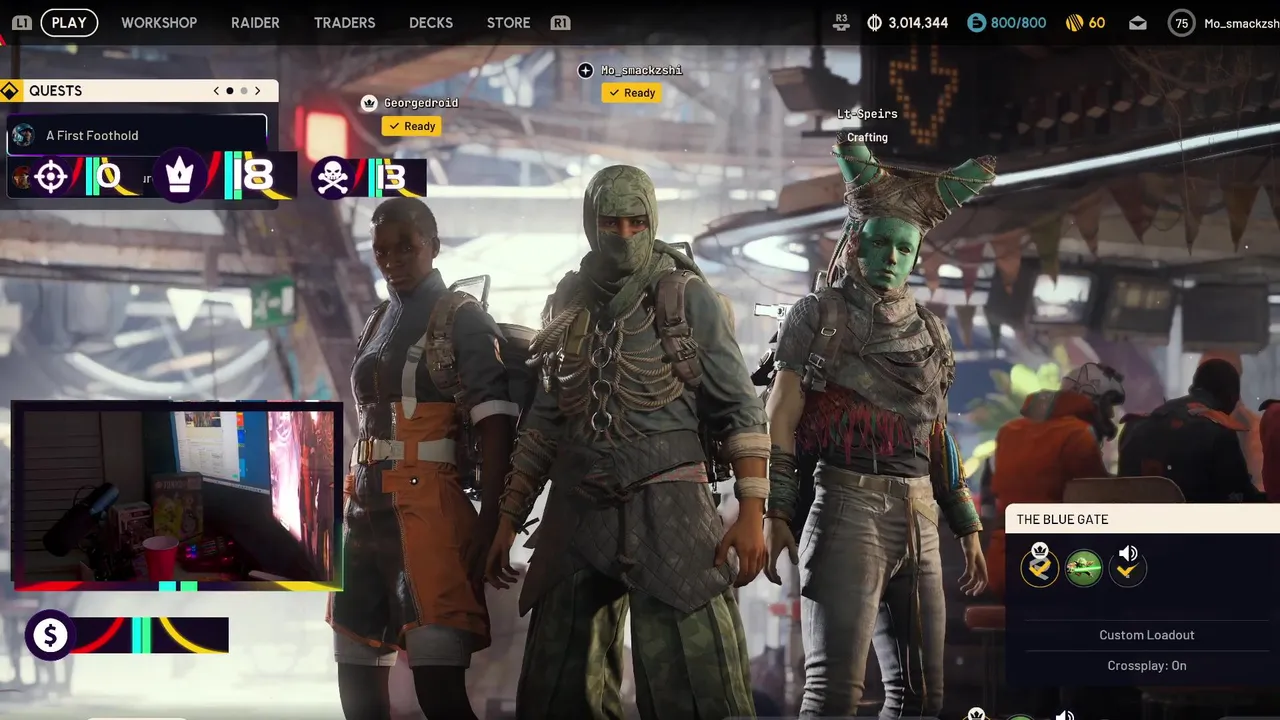Image resolution: width=1280 pixels, height=720 pixels.
Task: Click the Mo_smackzshi nameplate above center raider
Action: coord(641,70)
